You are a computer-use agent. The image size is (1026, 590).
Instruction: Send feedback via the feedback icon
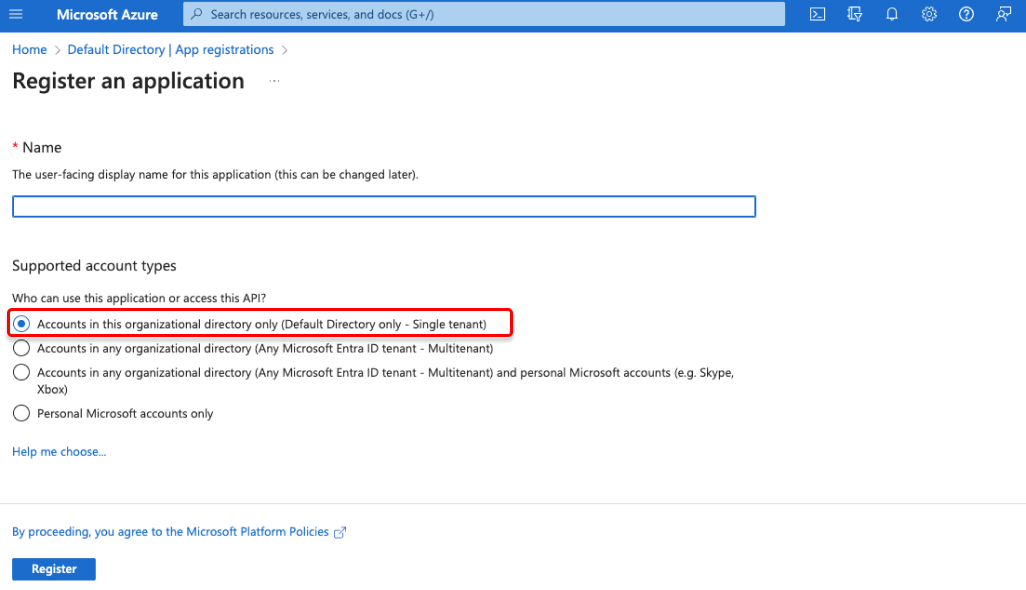point(1002,14)
